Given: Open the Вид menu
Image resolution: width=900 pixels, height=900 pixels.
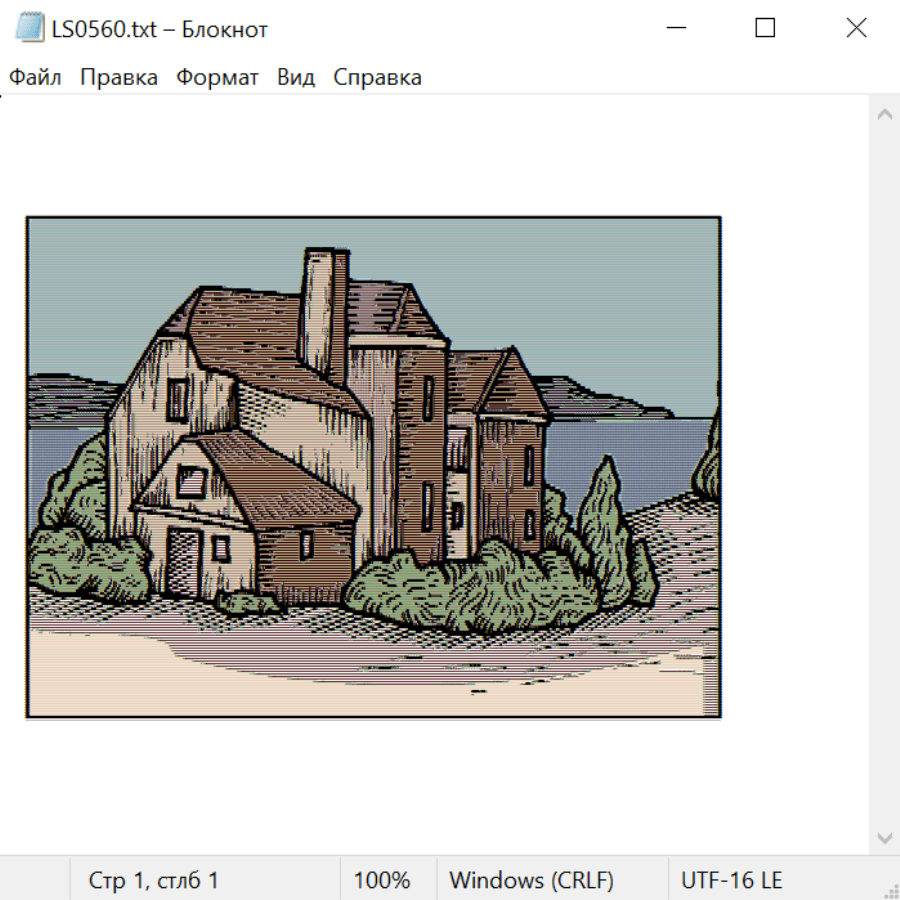Looking at the screenshot, I should (x=295, y=78).
